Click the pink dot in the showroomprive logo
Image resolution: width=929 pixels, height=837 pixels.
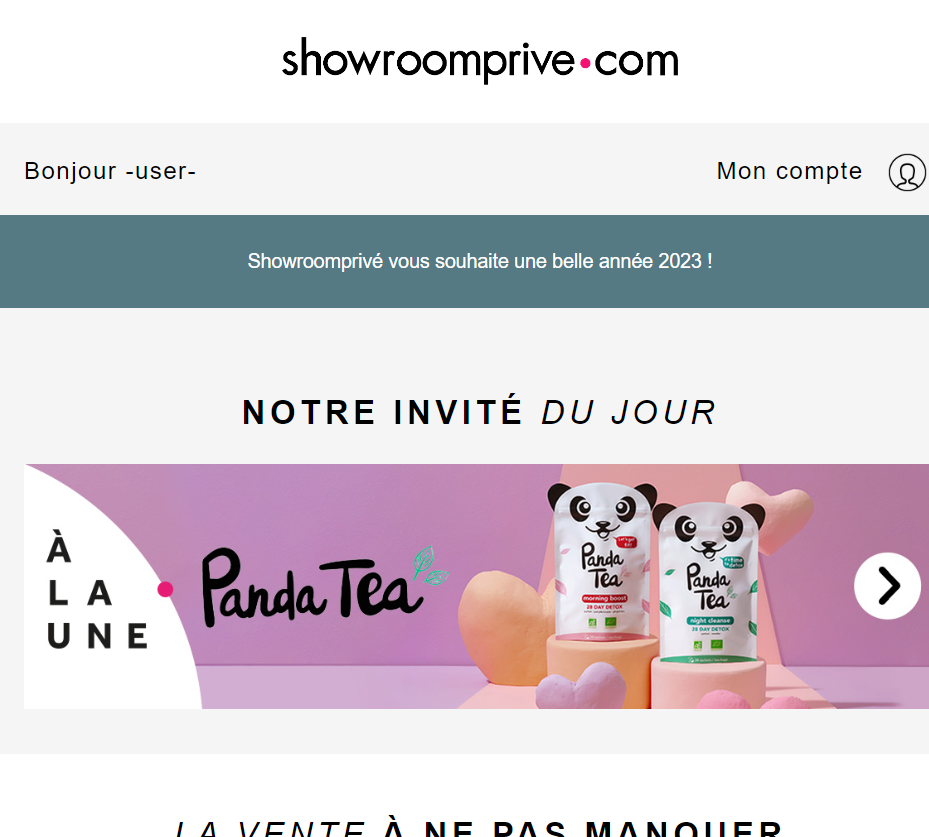tap(585, 63)
